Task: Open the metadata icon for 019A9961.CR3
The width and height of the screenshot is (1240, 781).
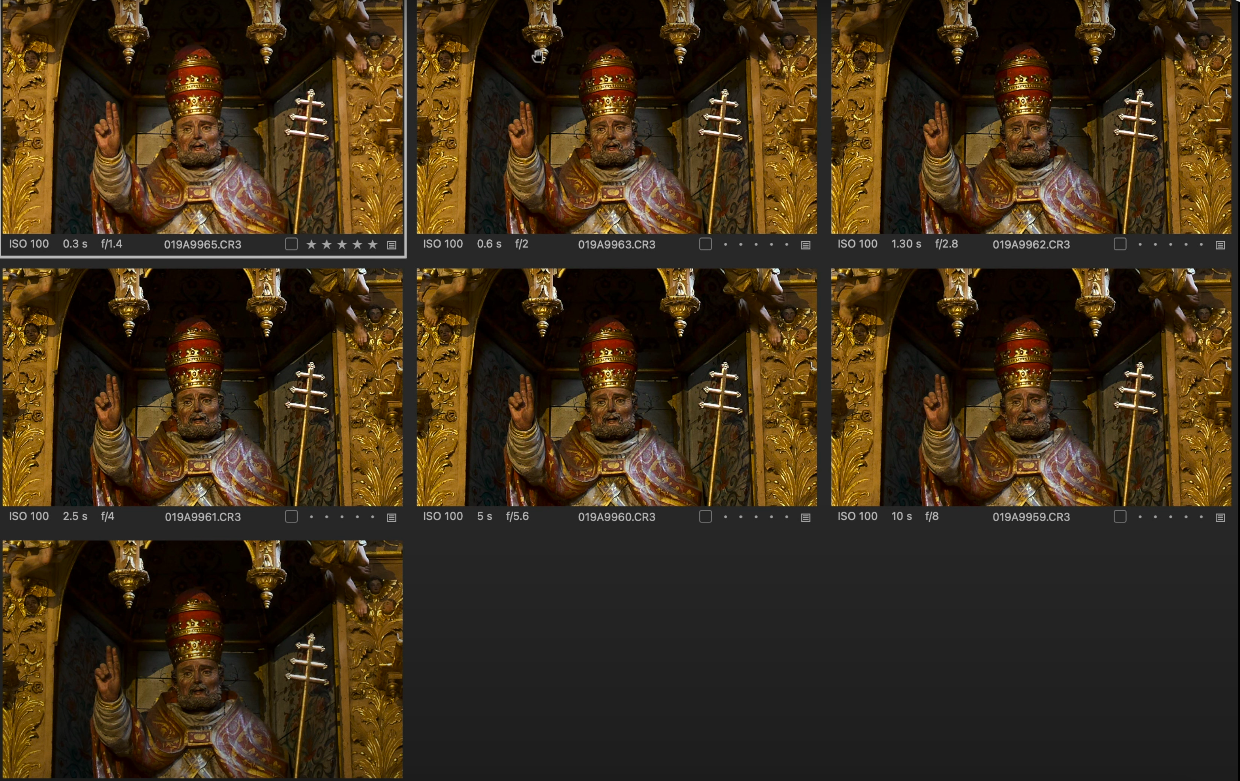Action: (392, 518)
